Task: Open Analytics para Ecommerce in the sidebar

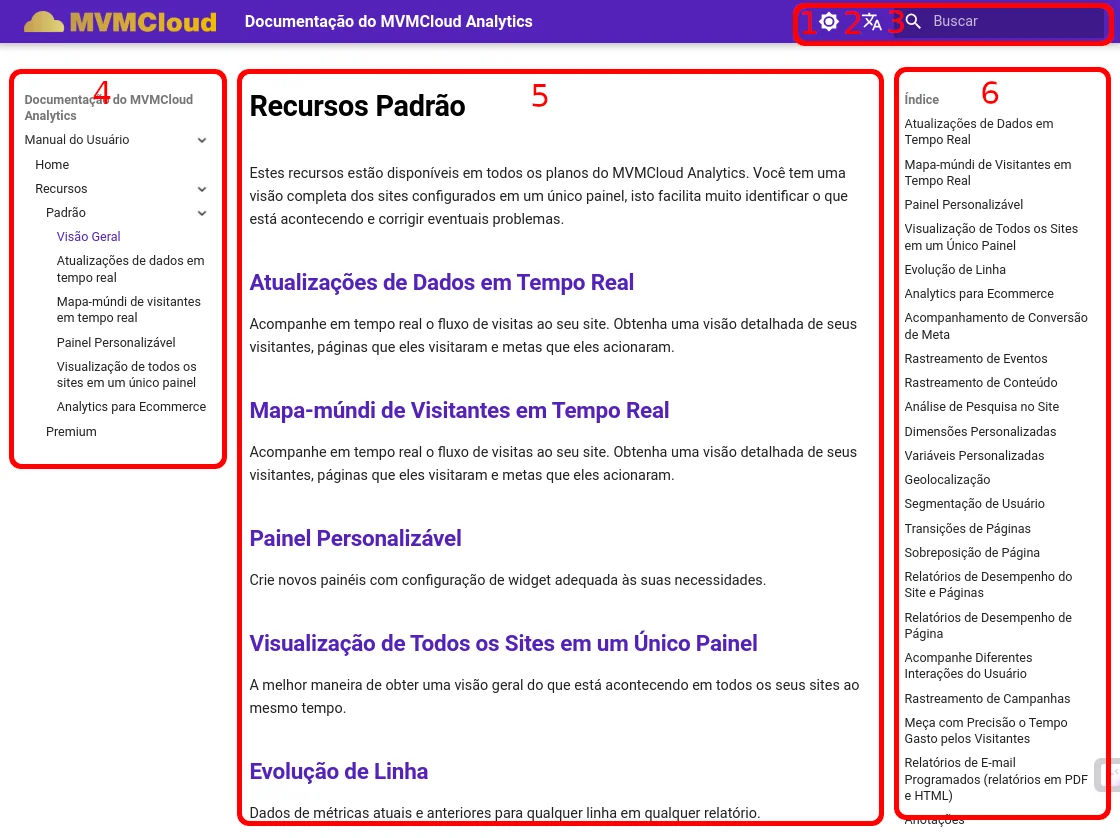Action: tap(131, 407)
